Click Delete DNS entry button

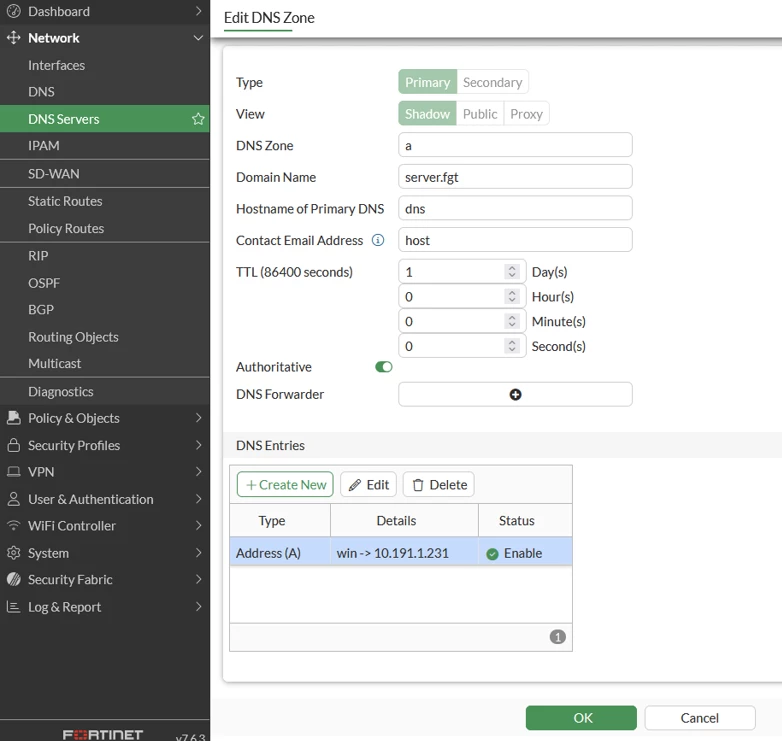tap(439, 484)
